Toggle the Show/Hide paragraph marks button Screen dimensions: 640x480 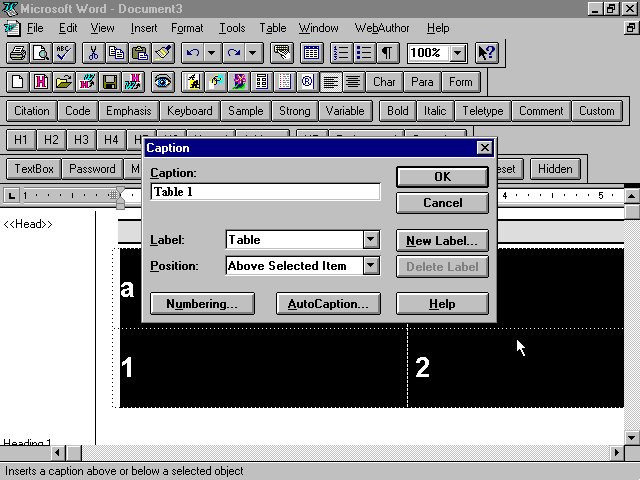(x=387, y=53)
